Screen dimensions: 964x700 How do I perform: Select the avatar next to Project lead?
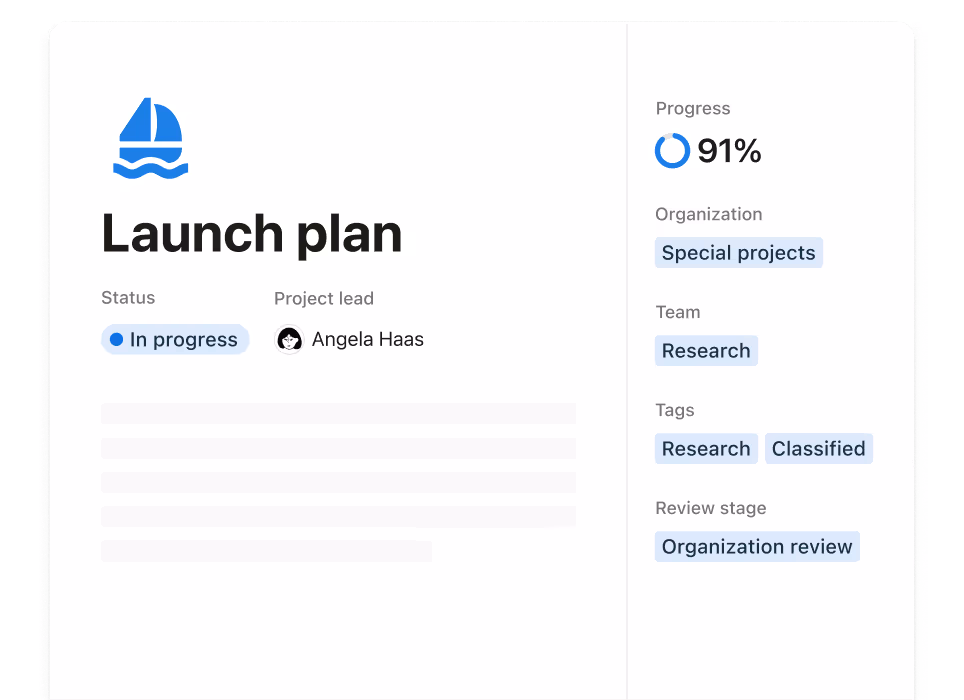pos(289,340)
